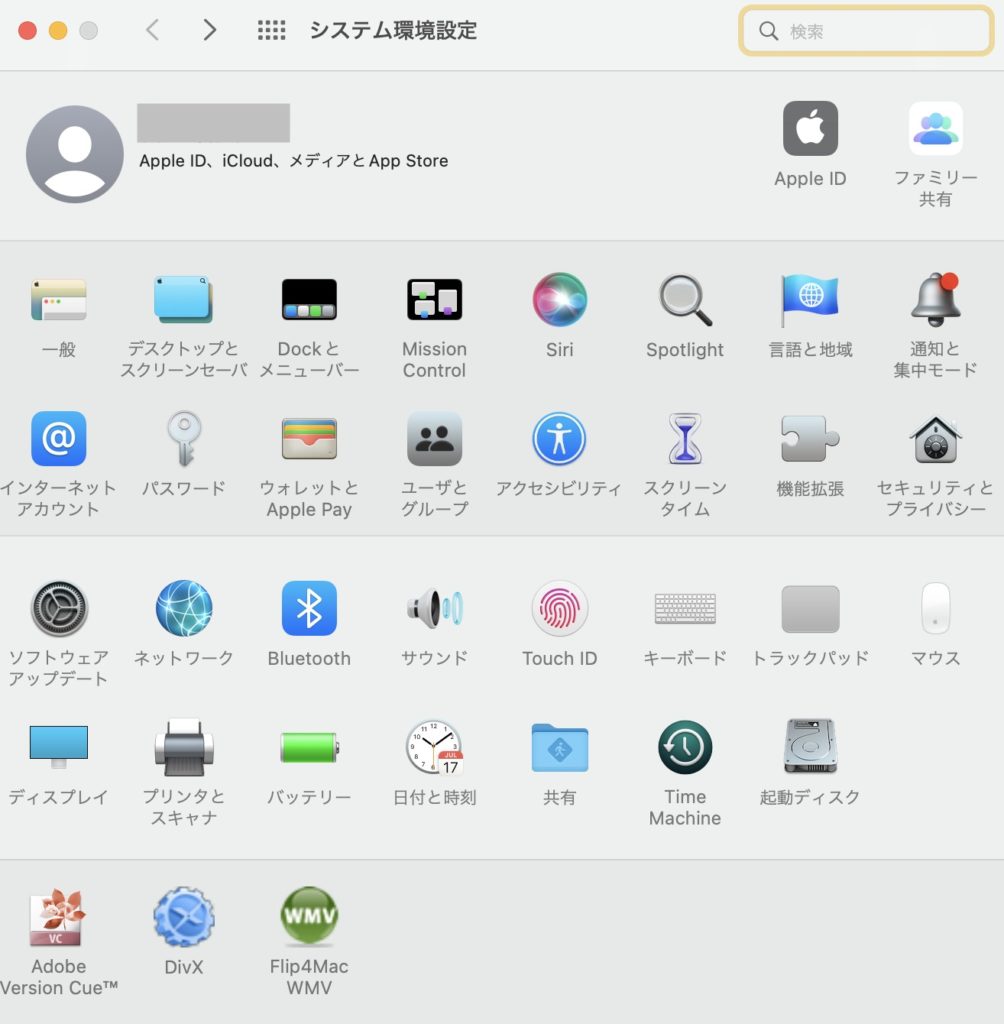Image resolution: width=1004 pixels, height=1024 pixels.
Task: Open the DivX preference pane
Action: click(184, 916)
